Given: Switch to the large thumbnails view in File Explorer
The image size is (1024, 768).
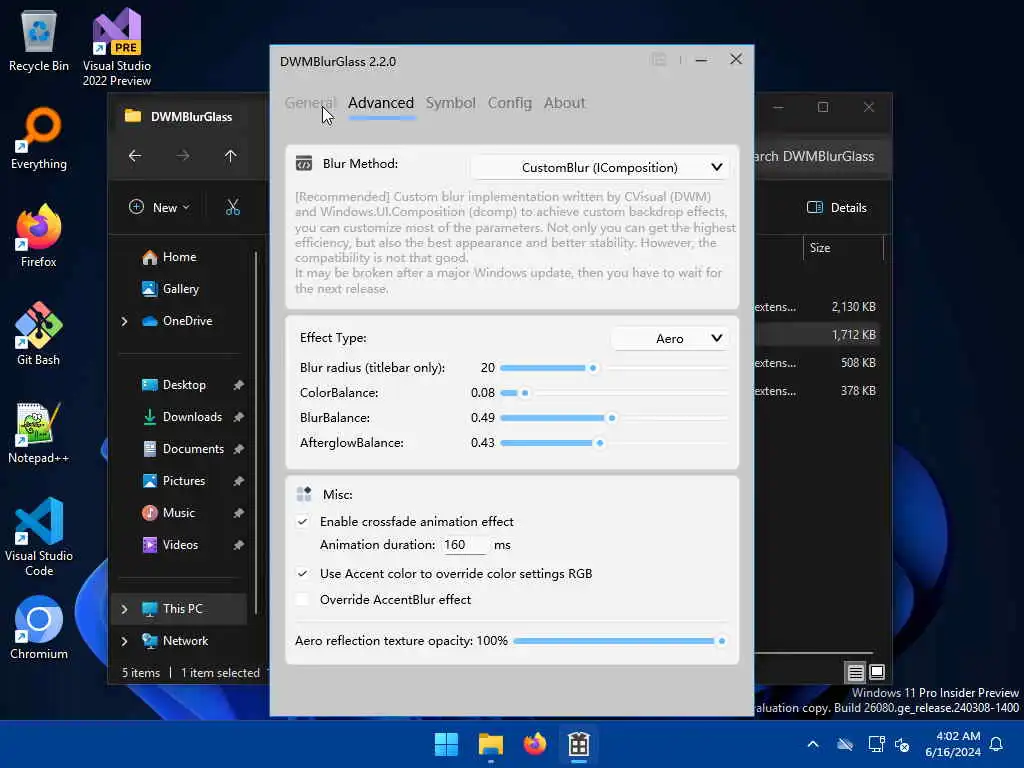Looking at the screenshot, I should coord(877,671).
